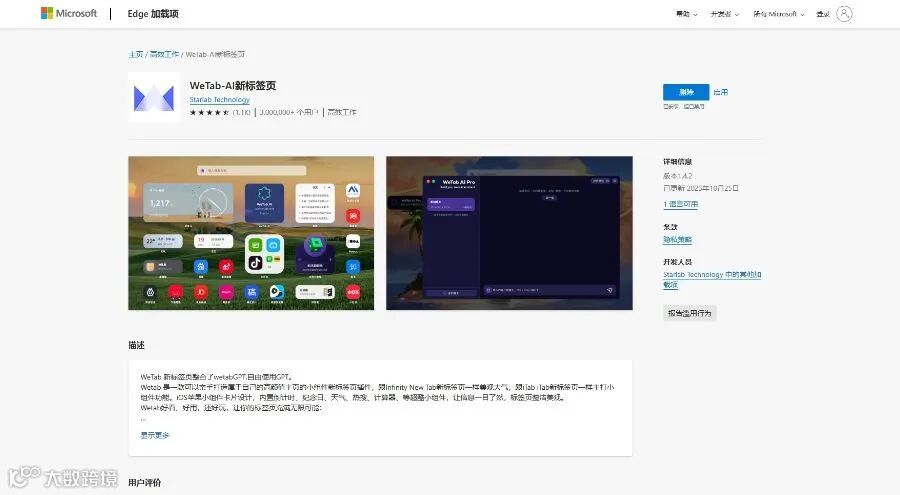Click the 启用 link beside 删除

(x=720, y=92)
